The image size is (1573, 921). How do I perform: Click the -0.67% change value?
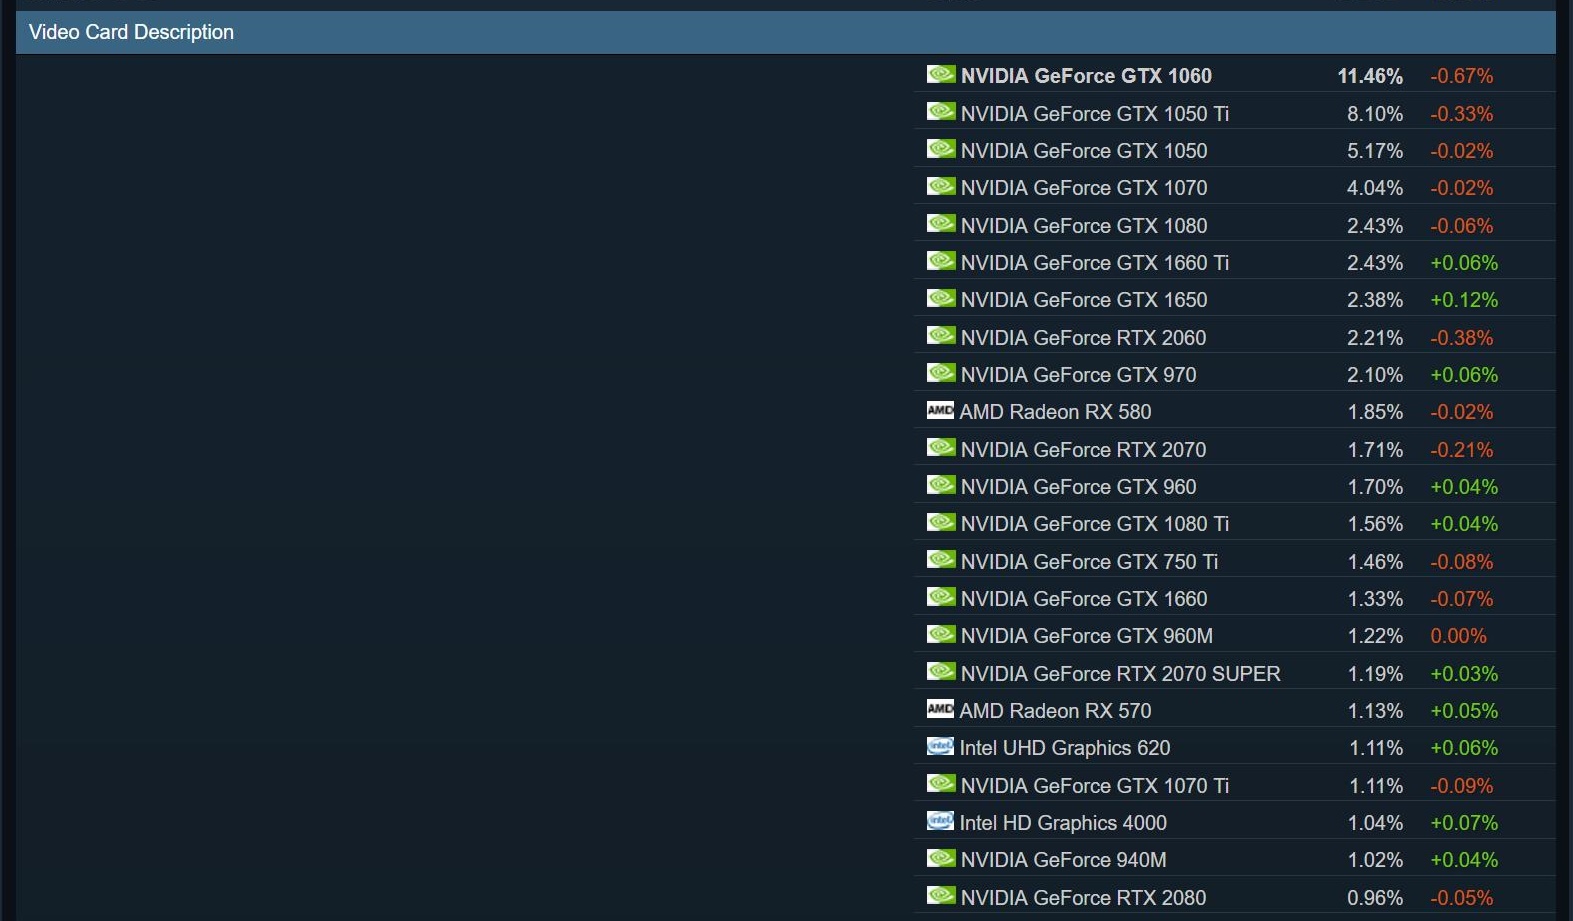click(1462, 76)
